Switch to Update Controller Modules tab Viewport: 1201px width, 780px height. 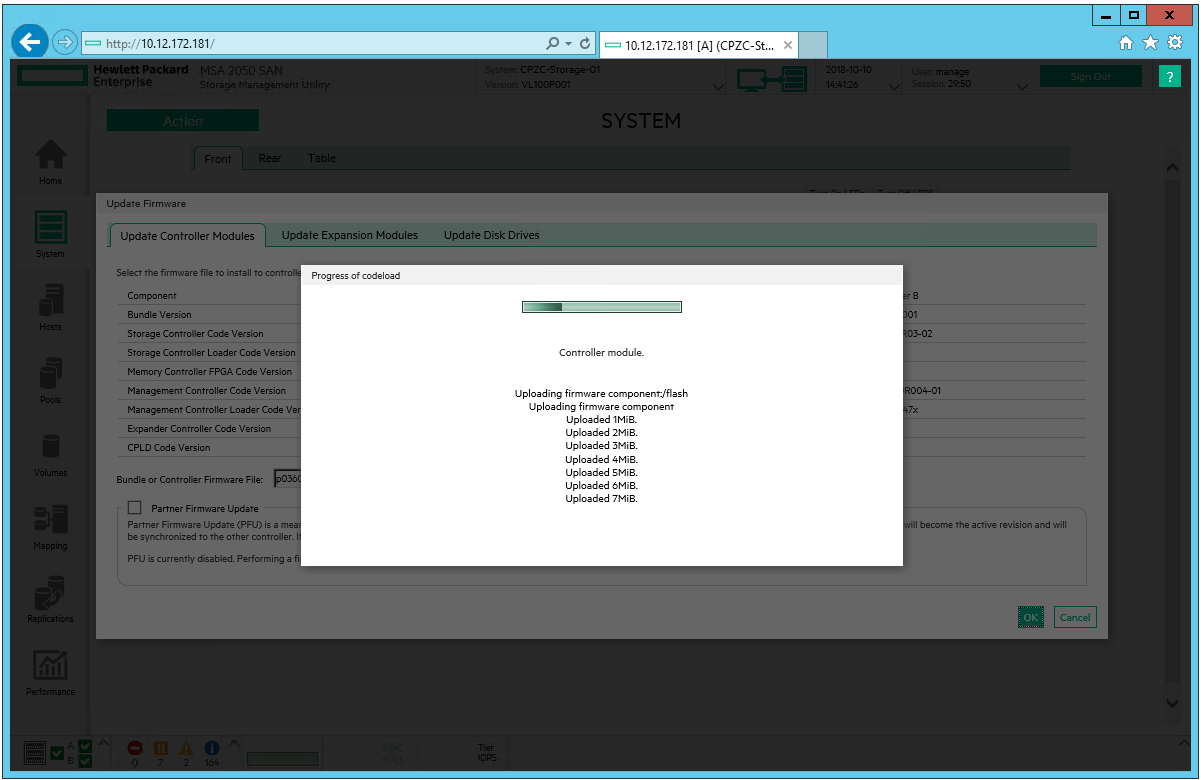187,236
